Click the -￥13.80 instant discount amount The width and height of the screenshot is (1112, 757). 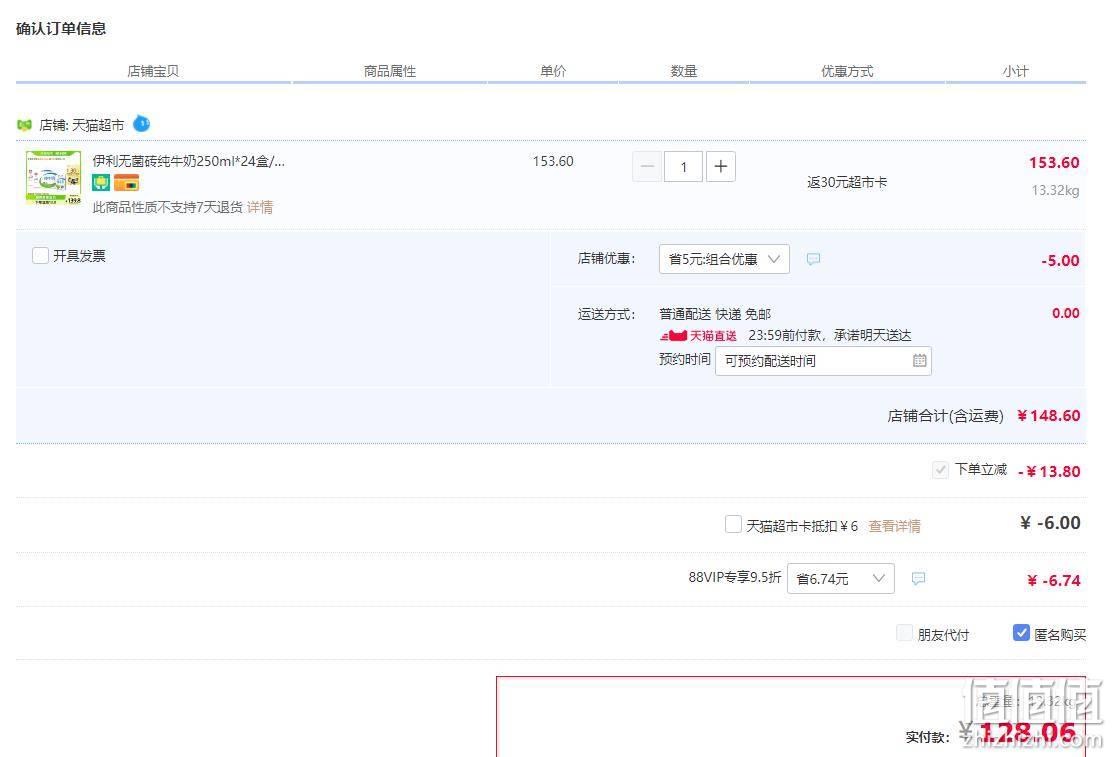[x=1049, y=471]
